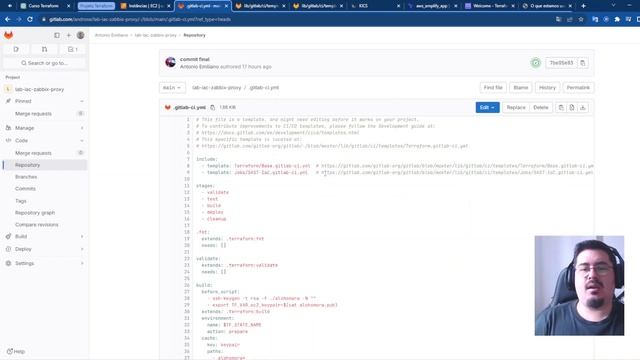Open Compare revisions in the sidebar
The height and width of the screenshot is (360, 640).
(x=36, y=224)
